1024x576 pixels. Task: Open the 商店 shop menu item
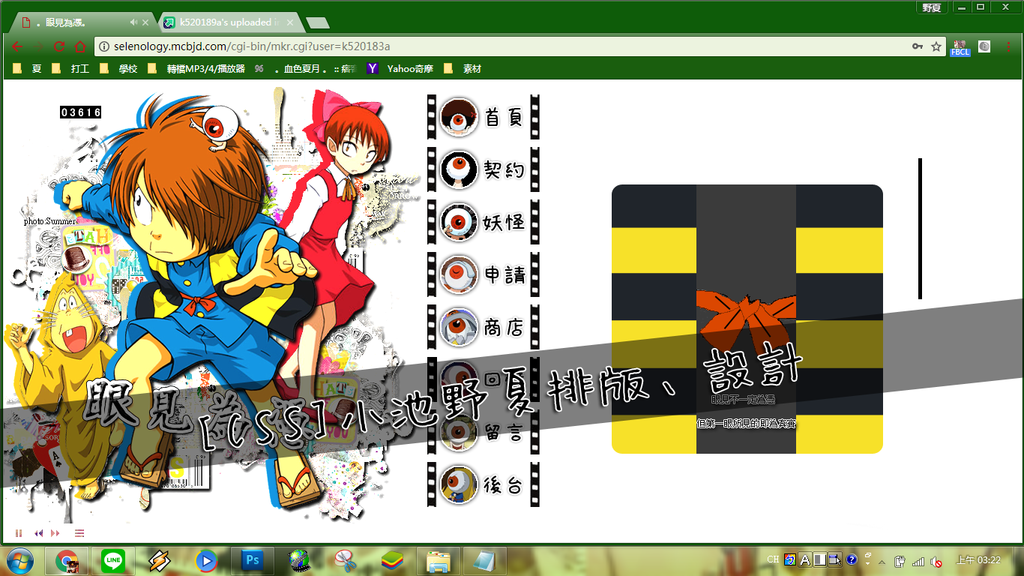(x=483, y=327)
